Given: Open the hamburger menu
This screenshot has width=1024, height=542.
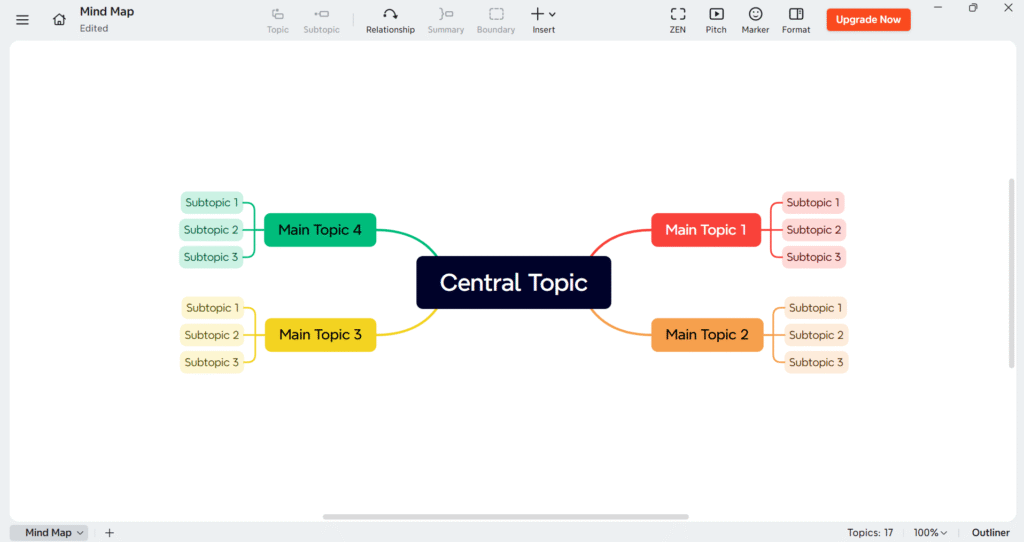Looking at the screenshot, I should (x=22, y=20).
